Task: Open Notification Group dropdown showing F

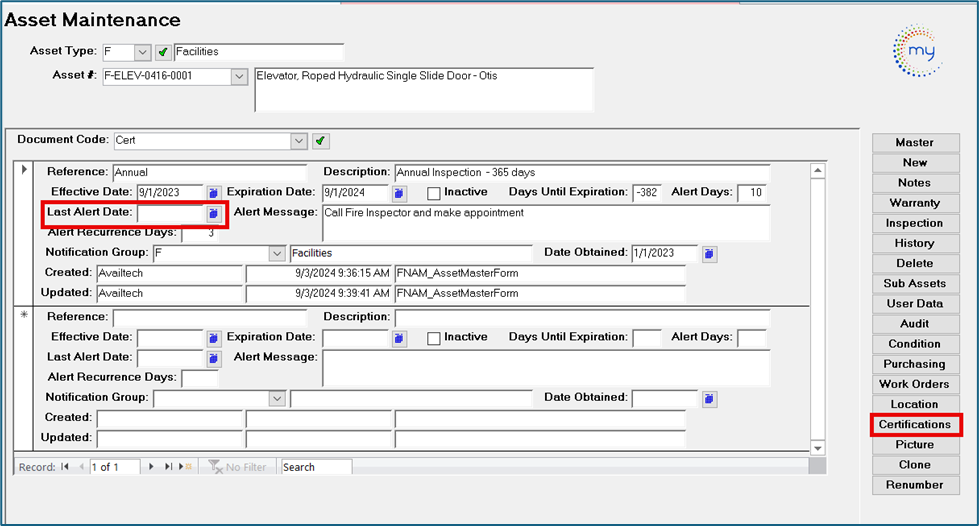Action: point(277,254)
